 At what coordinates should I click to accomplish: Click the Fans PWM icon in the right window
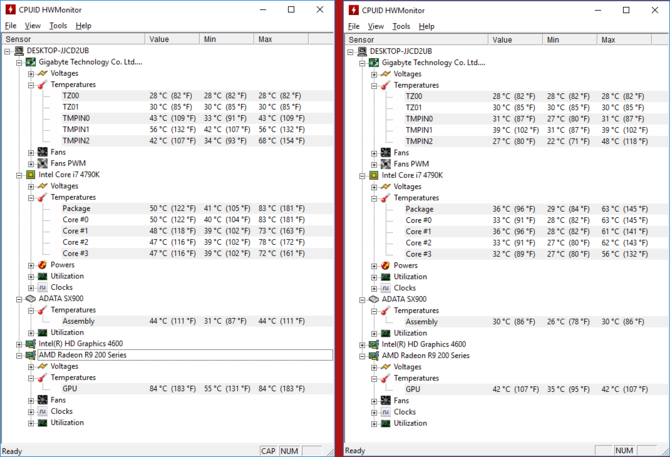tap(385, 164)
